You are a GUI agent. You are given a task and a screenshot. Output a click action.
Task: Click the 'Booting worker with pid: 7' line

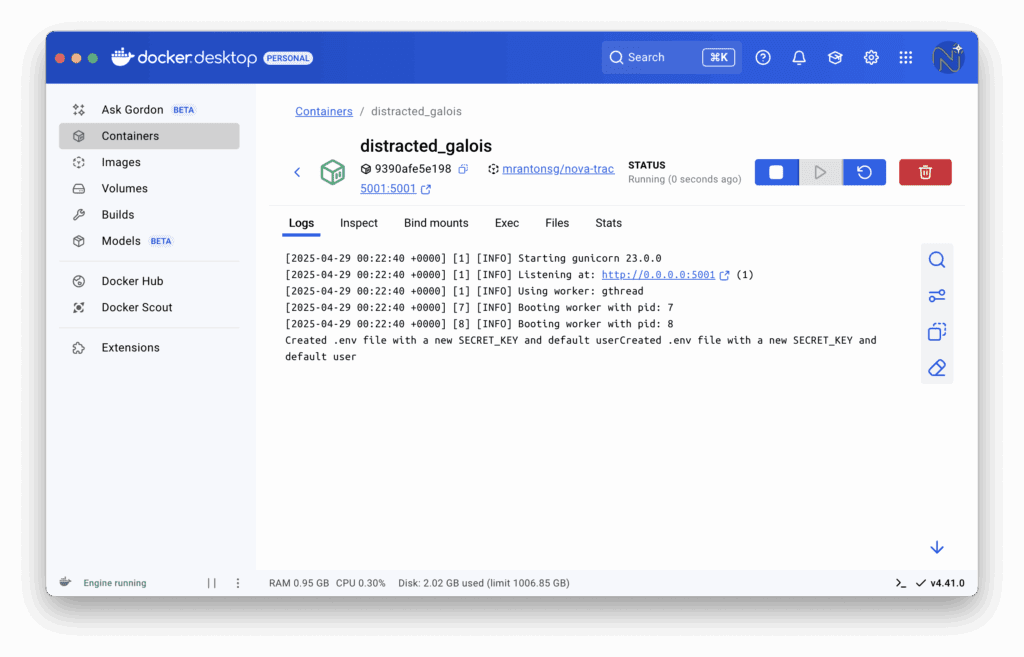tap(479, 308)
